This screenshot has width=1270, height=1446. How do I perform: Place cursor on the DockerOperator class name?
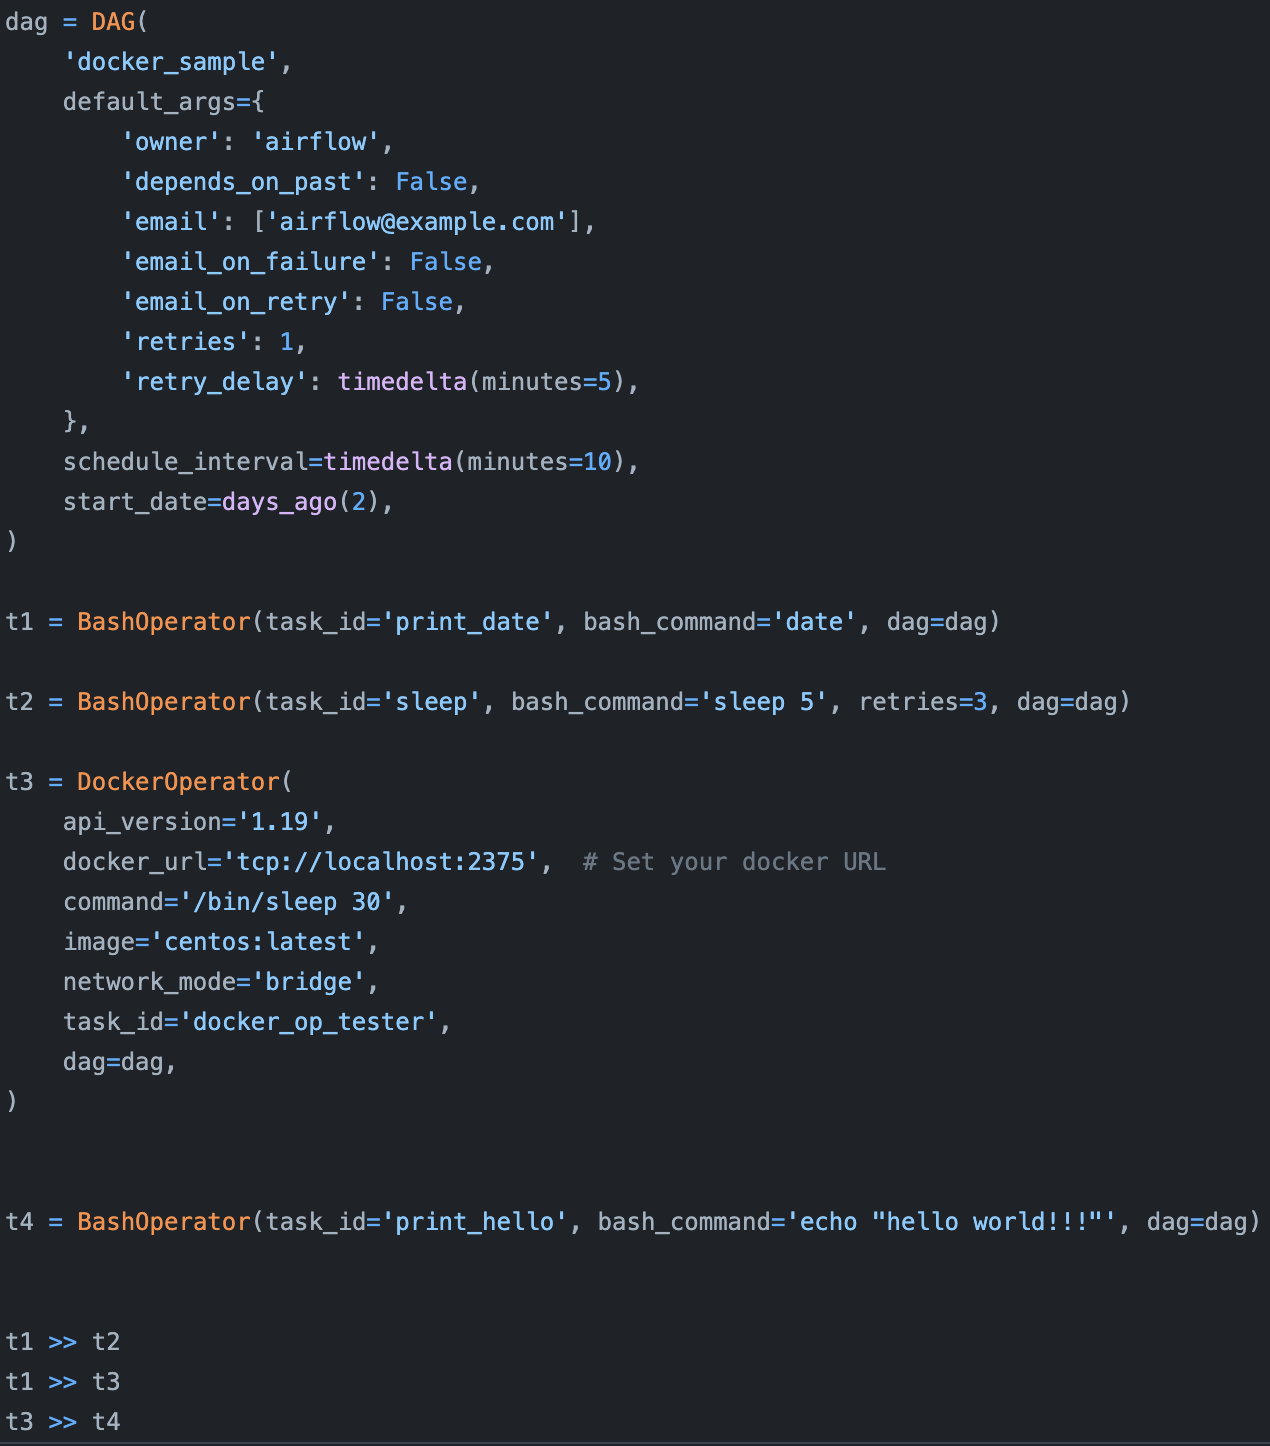point(178,782)
